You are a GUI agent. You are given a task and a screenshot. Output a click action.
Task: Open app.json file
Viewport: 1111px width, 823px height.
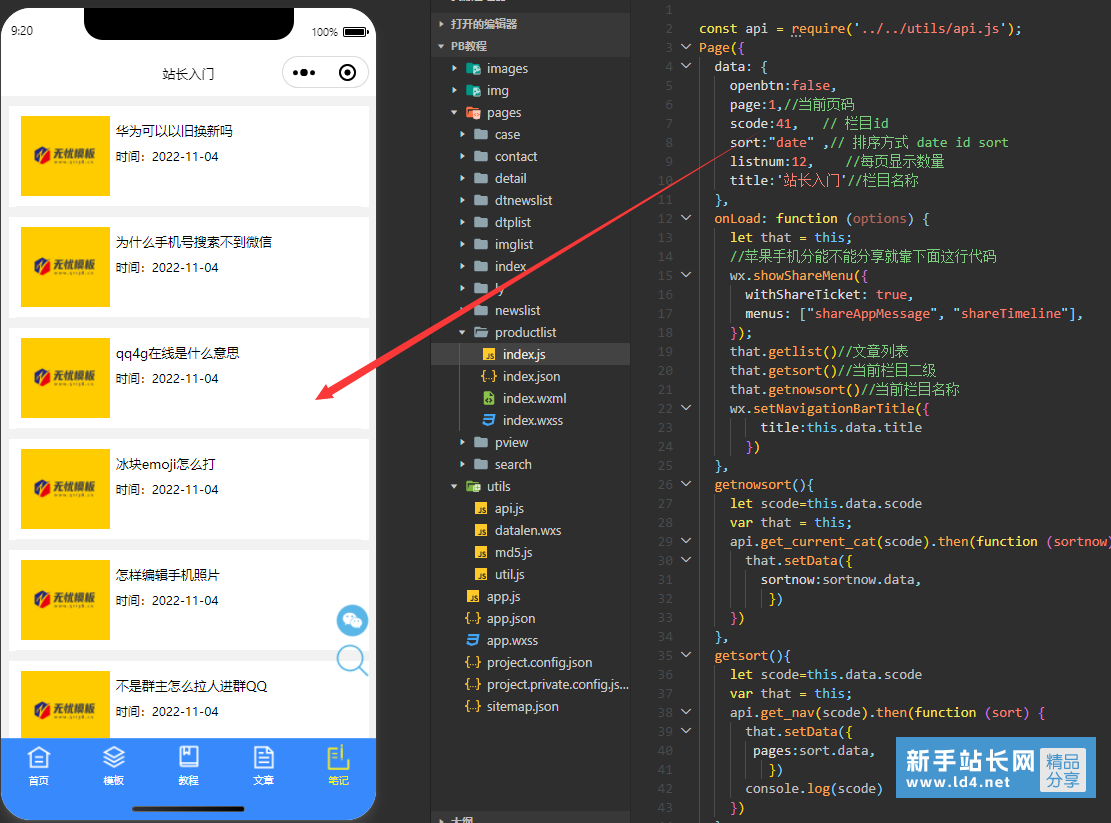(510, 618)
